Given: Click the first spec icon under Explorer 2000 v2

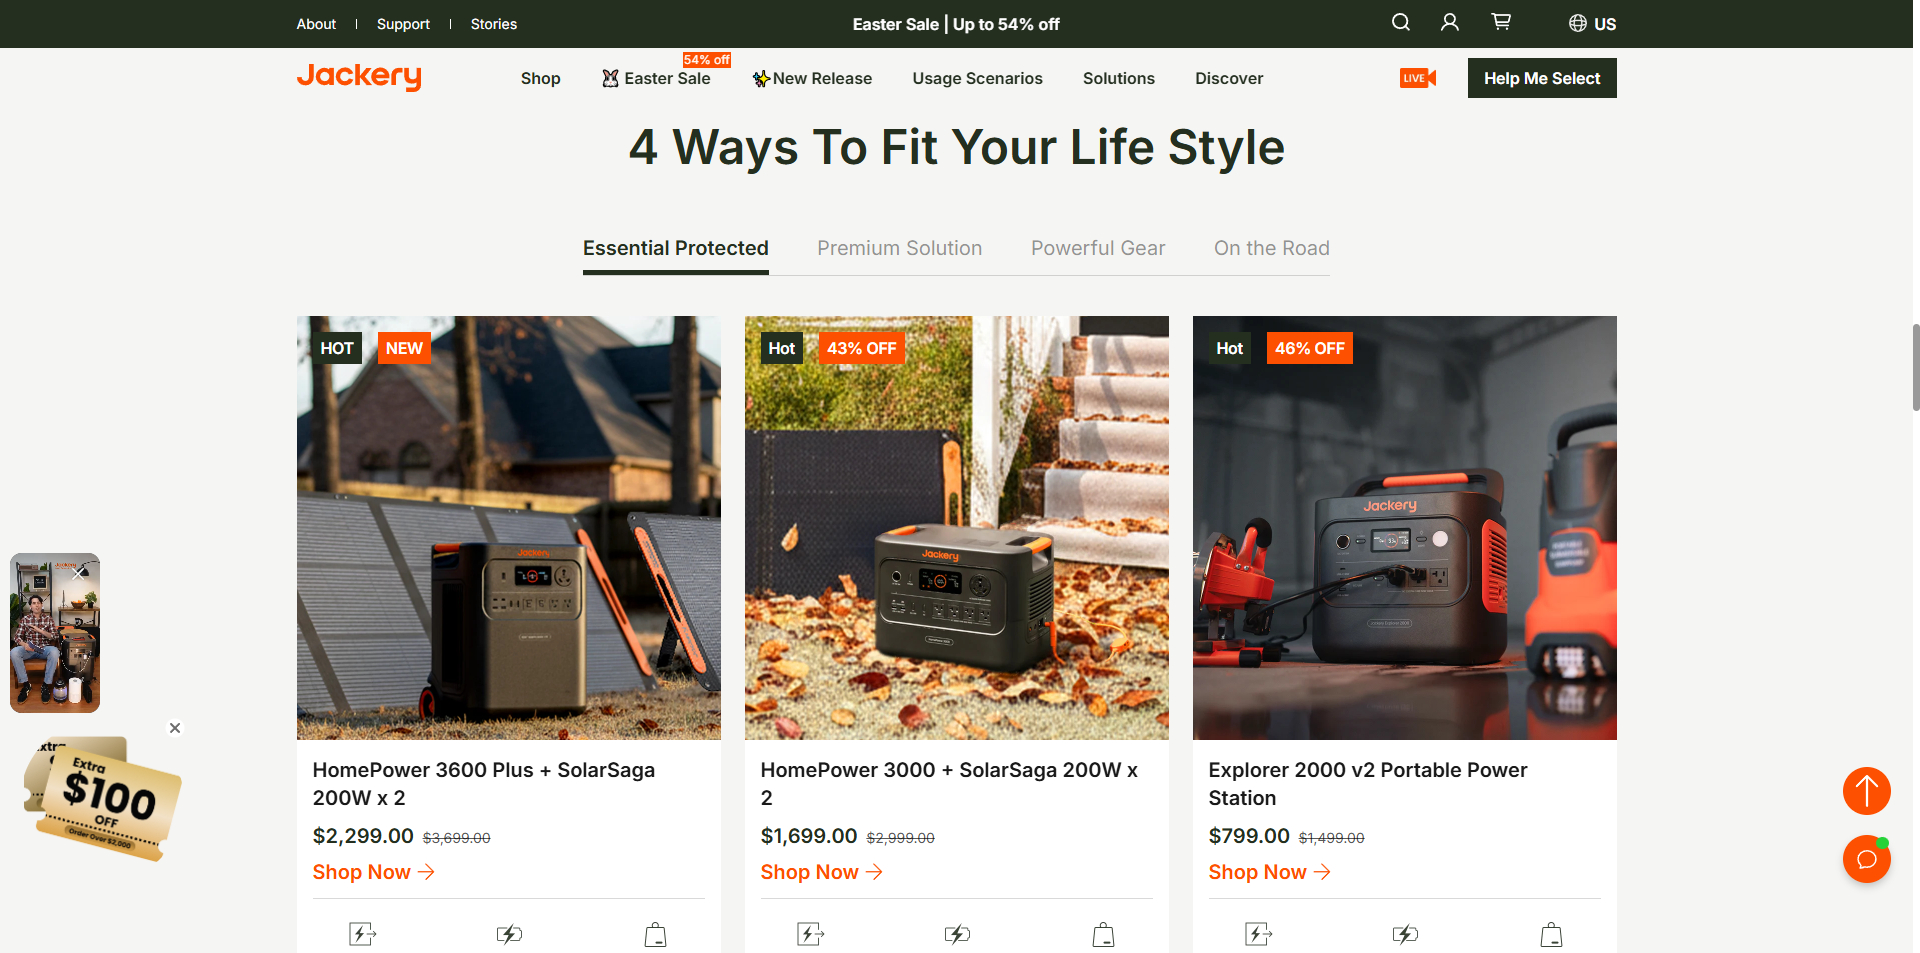Looking at the screenshot, I should point(1258,934).
